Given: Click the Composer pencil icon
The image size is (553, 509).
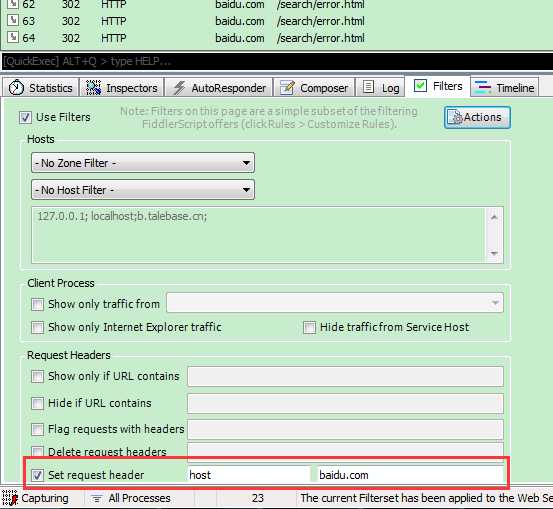Looking at the screenshot, I should pos(287,87).
